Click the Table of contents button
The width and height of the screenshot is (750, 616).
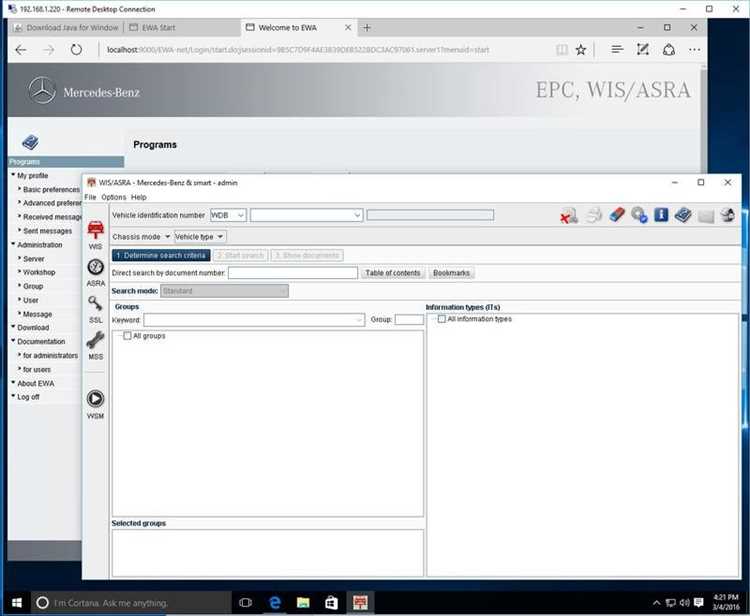(x=393, y=273)
